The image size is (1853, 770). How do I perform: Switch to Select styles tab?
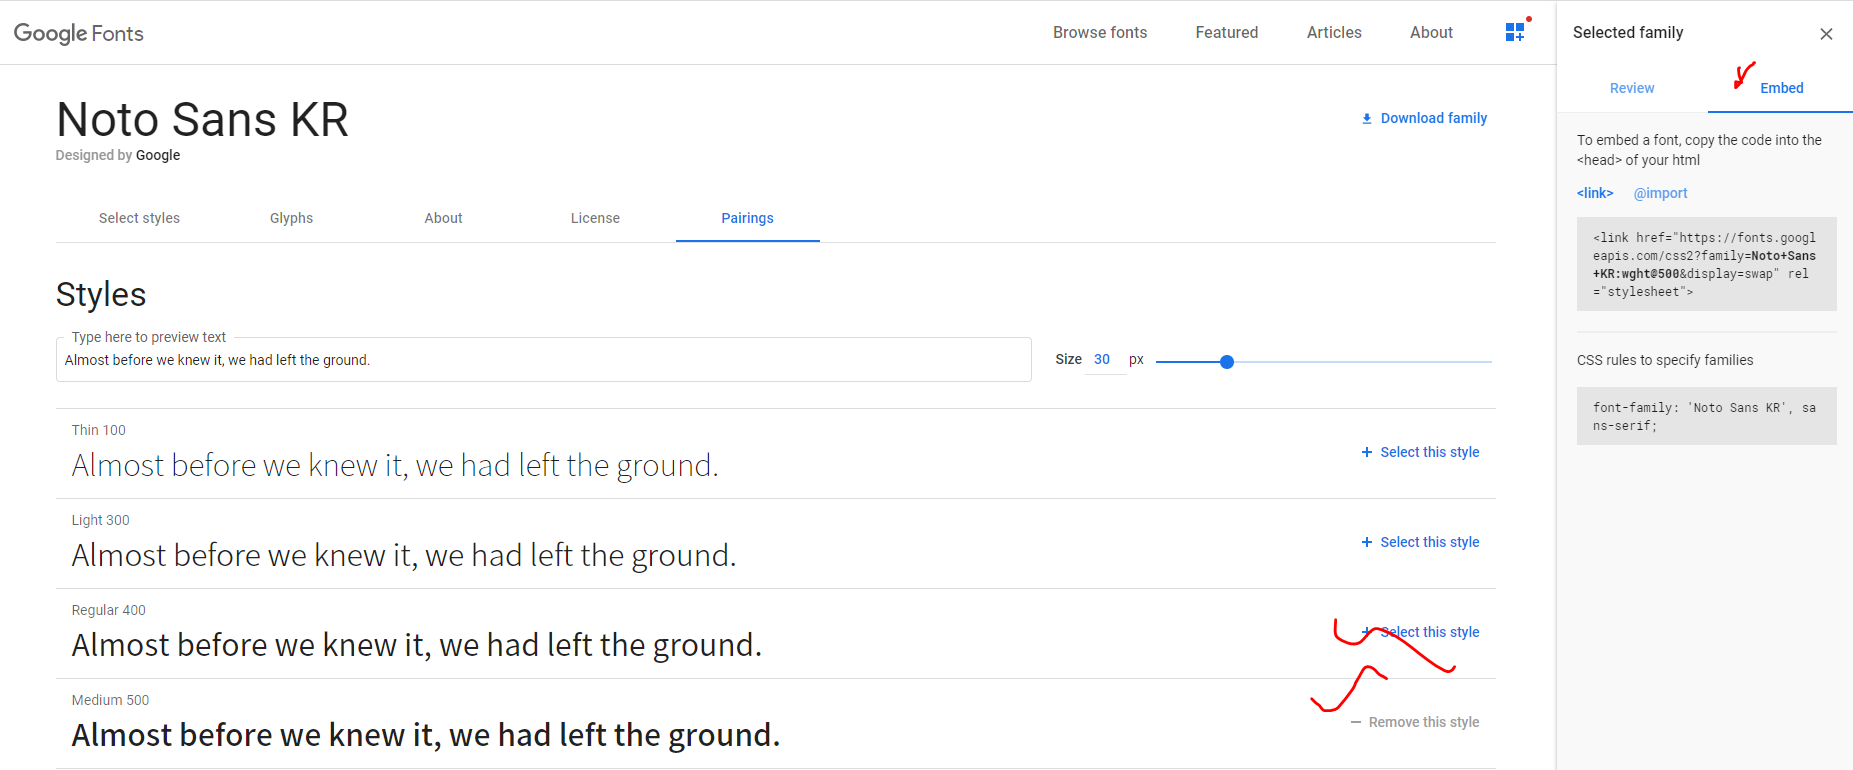click(139, 218)
